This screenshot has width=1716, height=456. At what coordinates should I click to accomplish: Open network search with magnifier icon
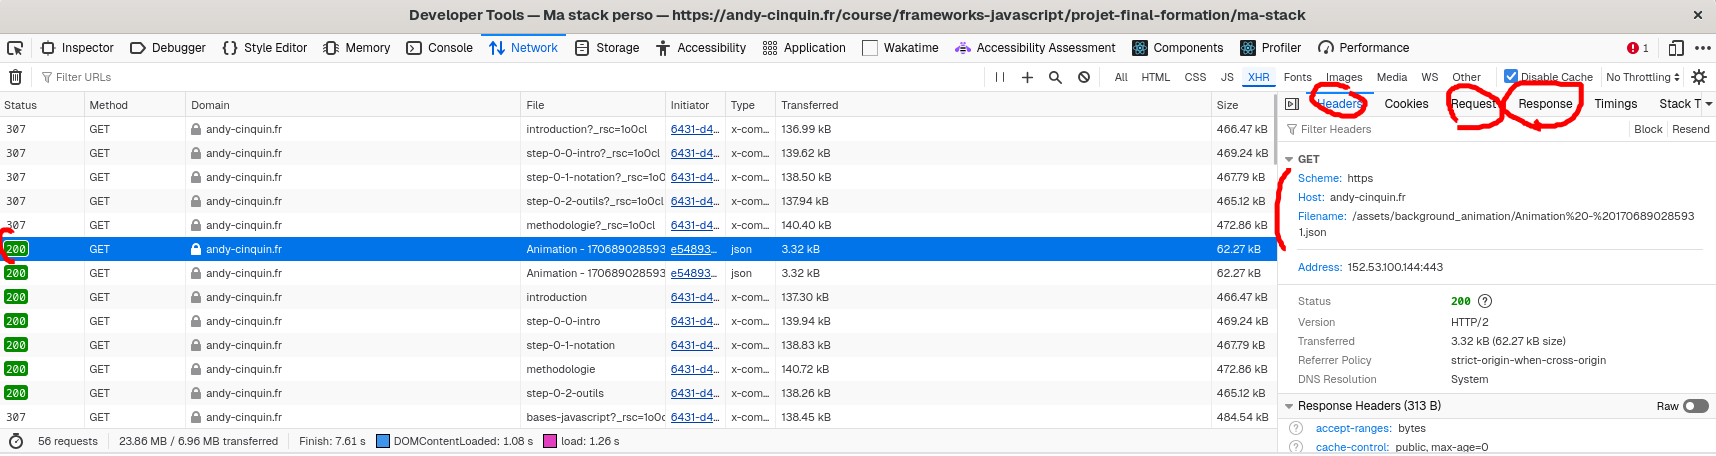(x=1055, y=77)
